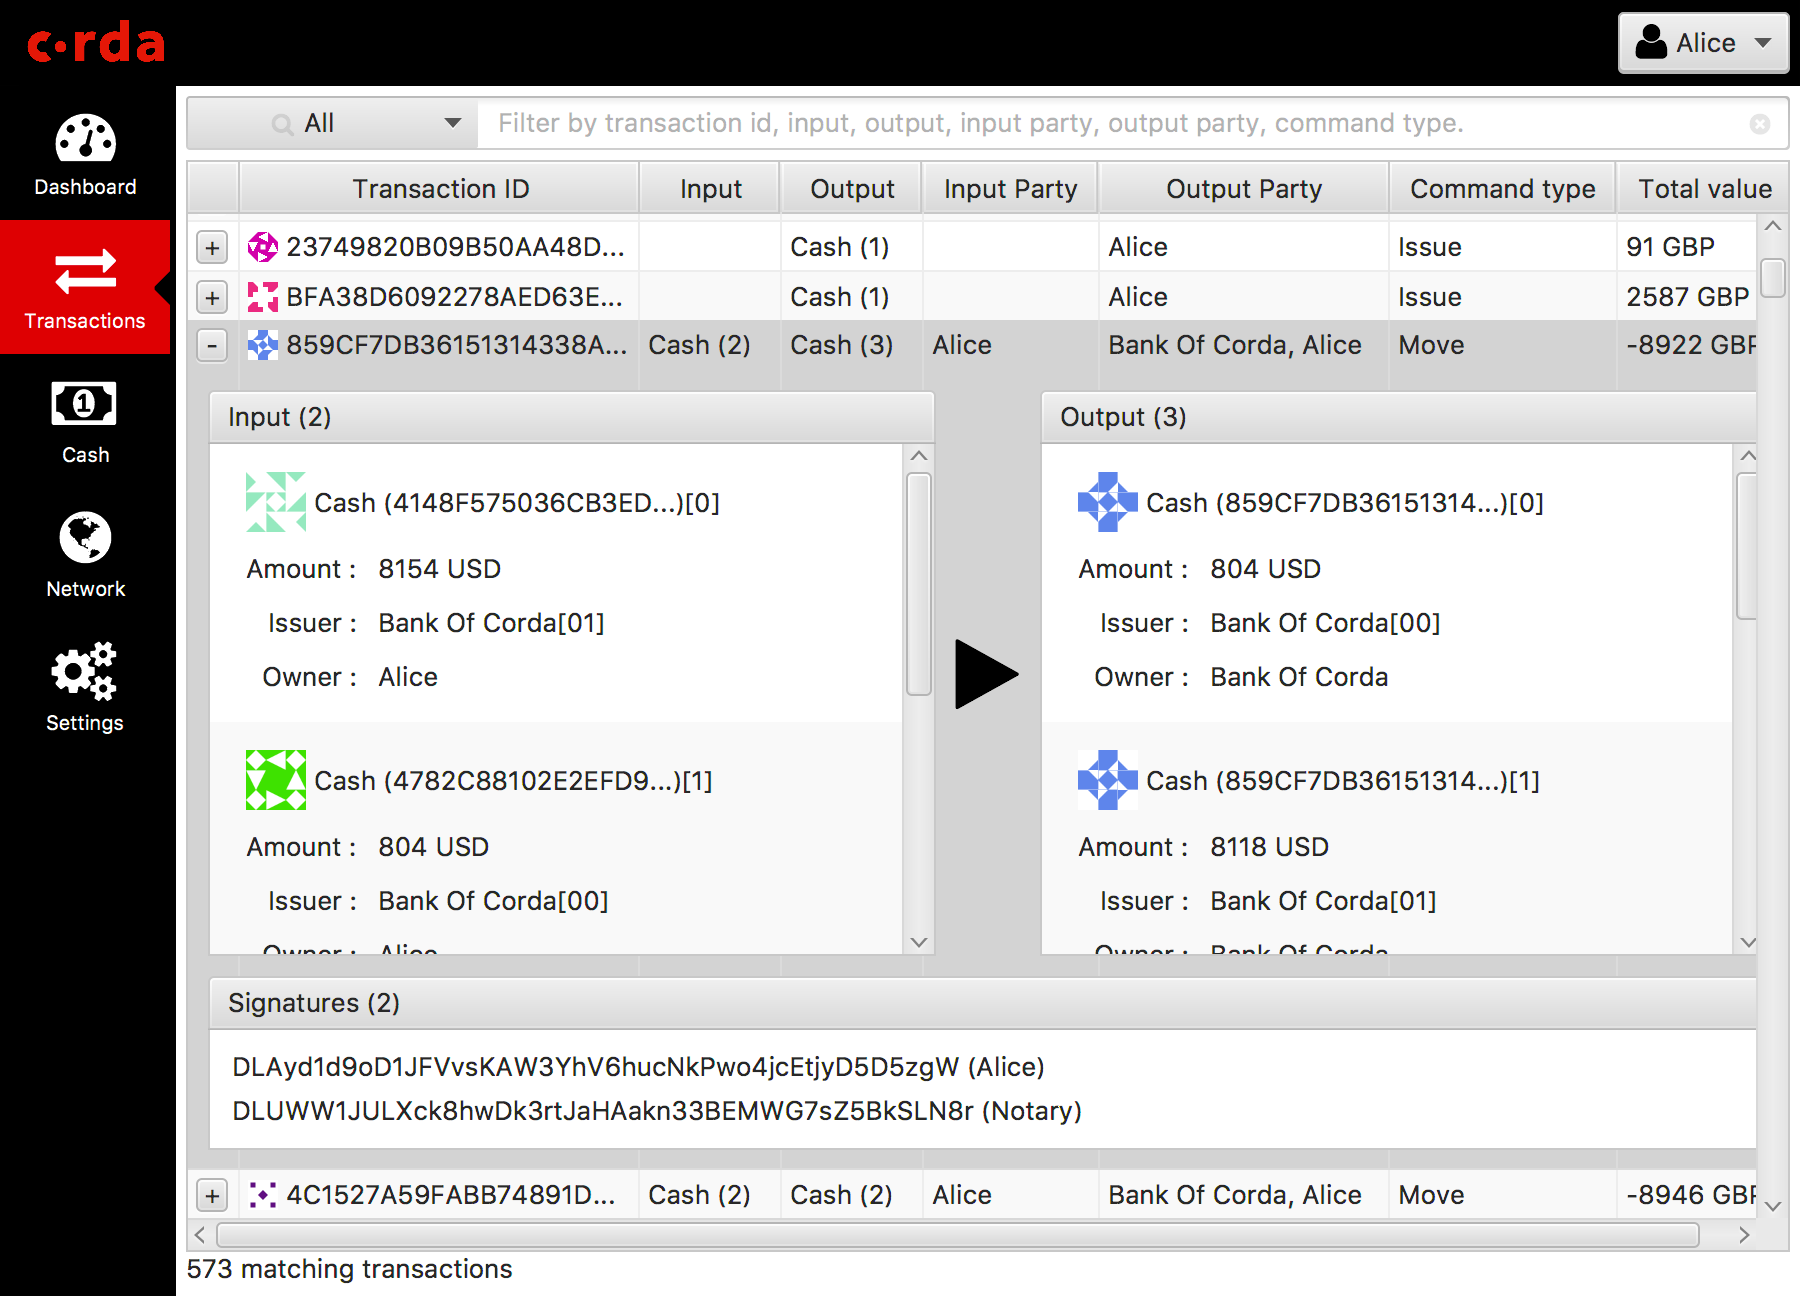Sort by Total value column header
The width and height of the screenshot is (1800, 1296).
1704,188
